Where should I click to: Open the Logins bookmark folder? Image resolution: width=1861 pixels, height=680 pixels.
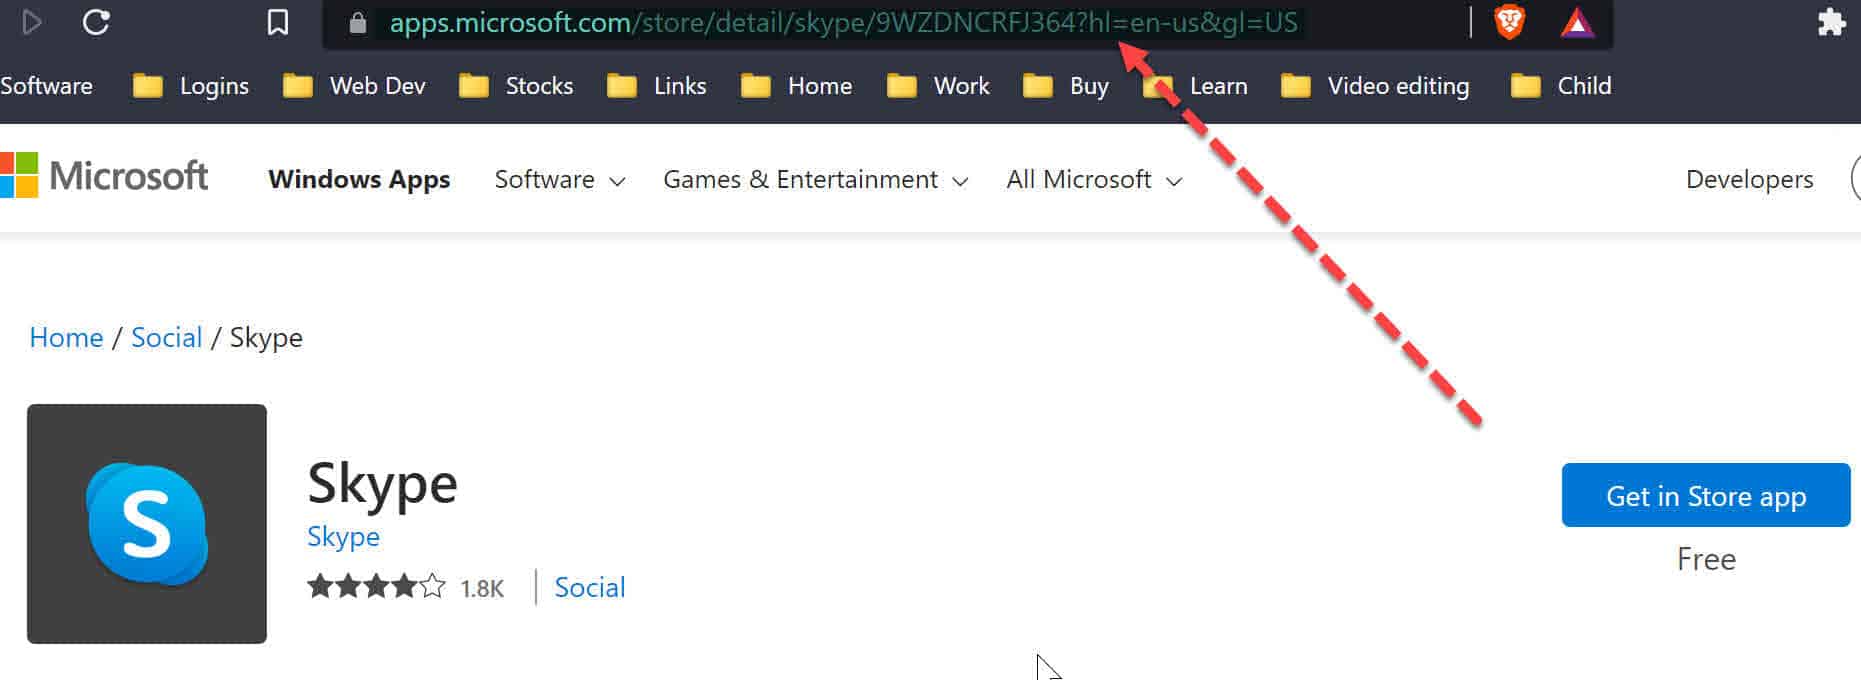(x=191, y=86)
